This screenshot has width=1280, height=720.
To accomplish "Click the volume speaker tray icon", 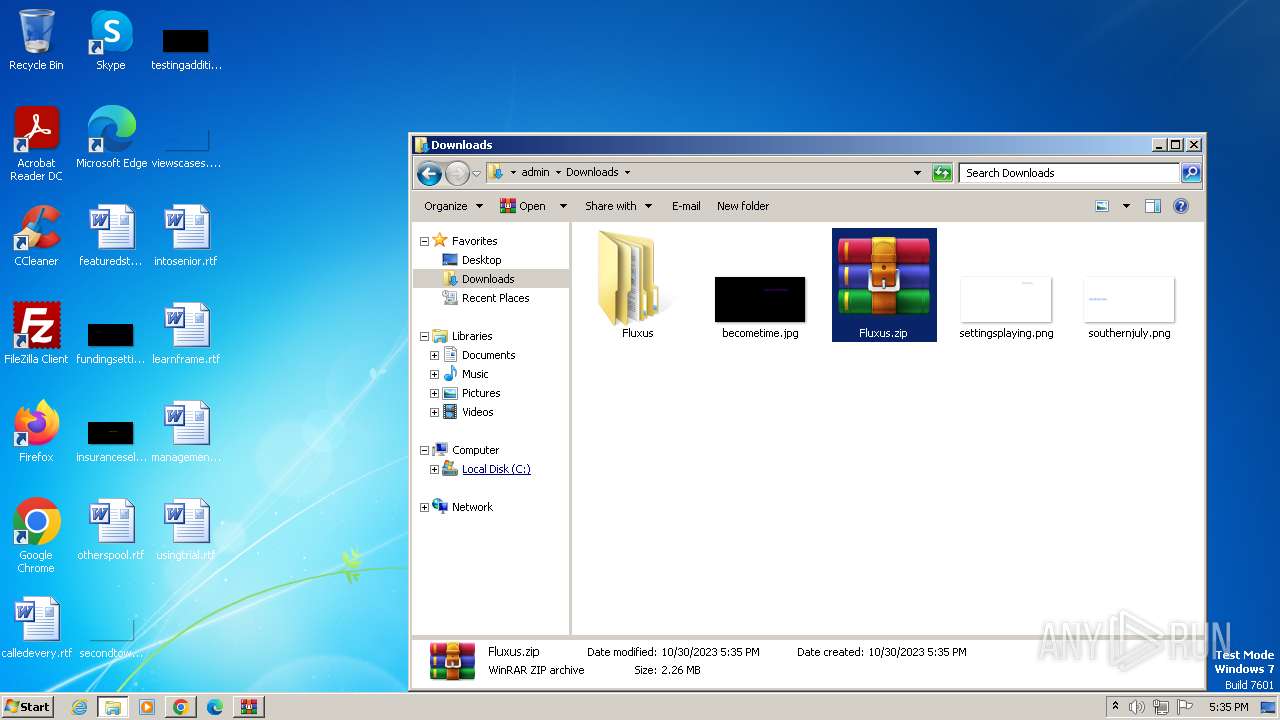I will (1137, 707).
